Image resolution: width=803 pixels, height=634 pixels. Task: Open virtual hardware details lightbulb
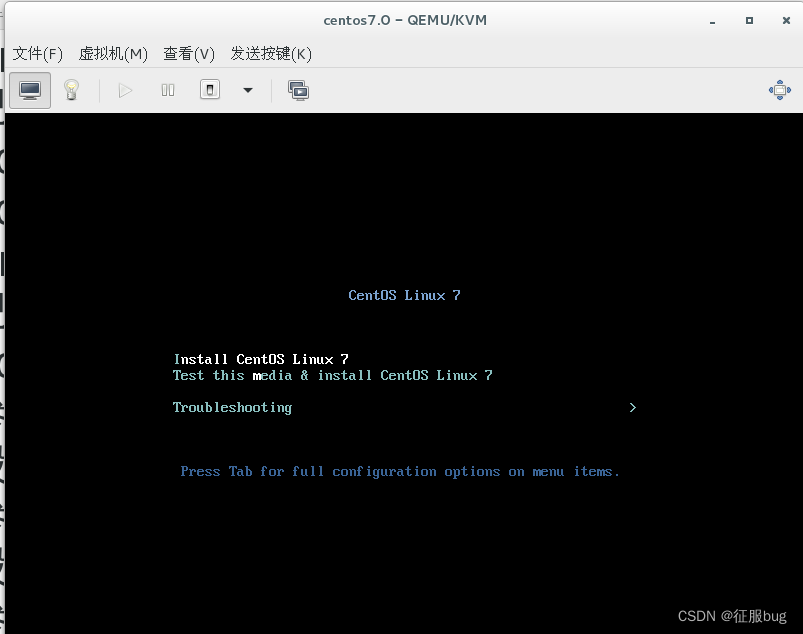[71, 91]
